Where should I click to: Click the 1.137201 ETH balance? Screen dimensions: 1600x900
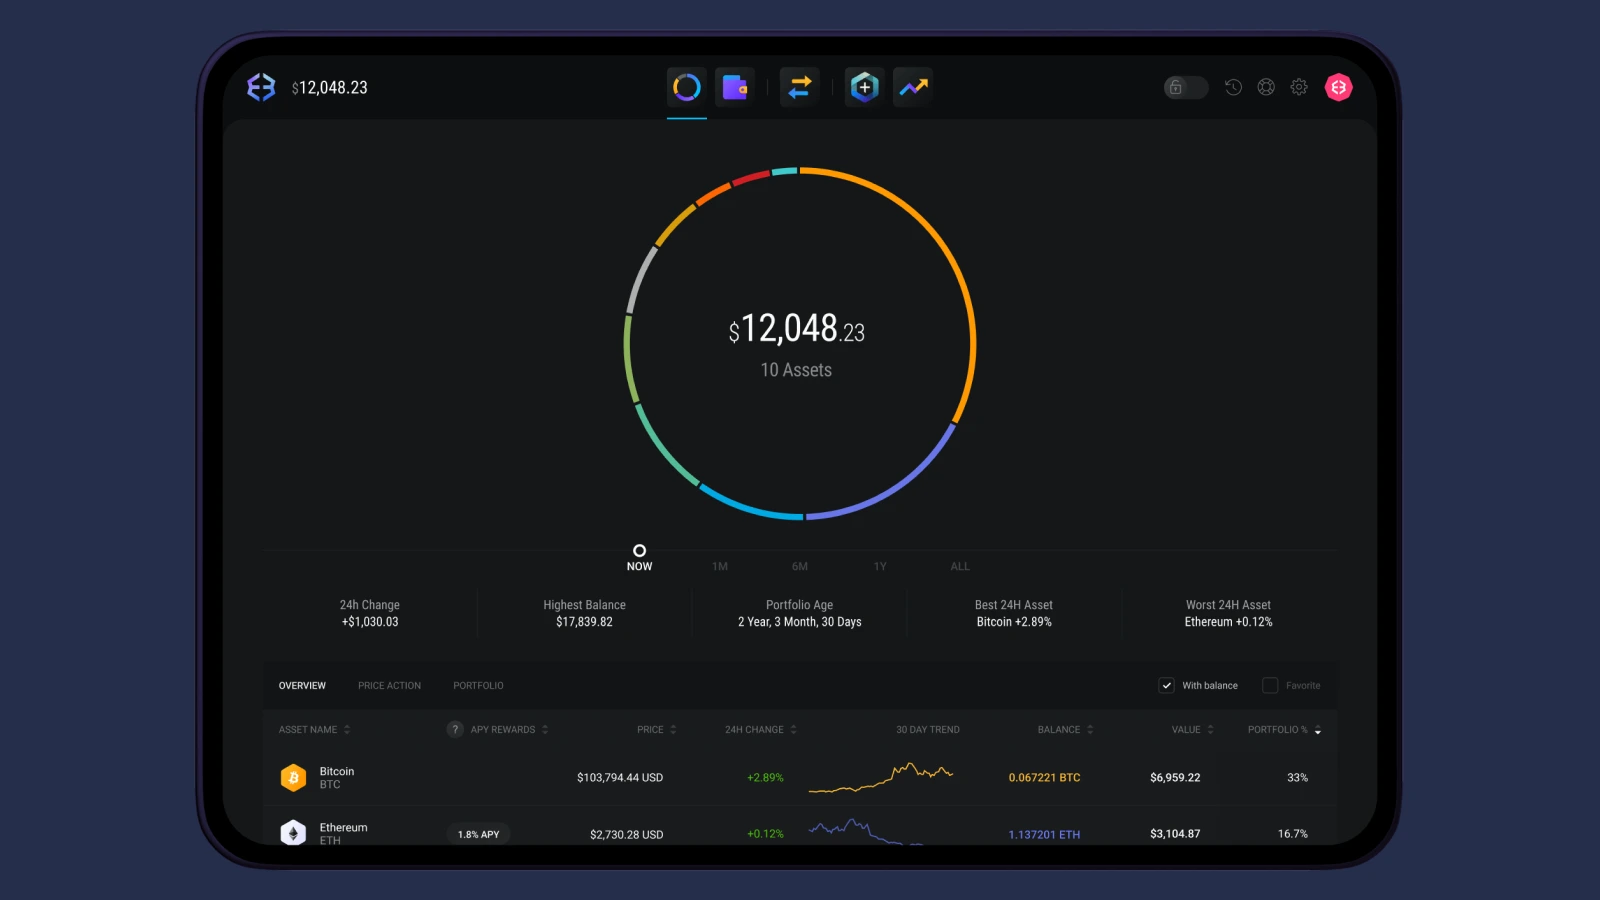(1044, 834)
